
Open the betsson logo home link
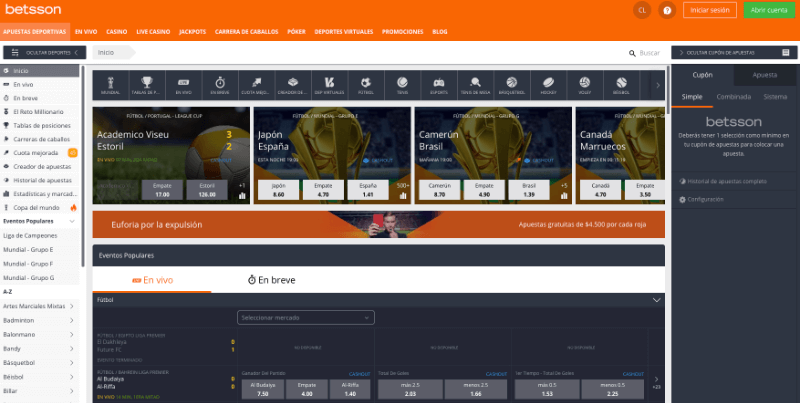[33, 9]
